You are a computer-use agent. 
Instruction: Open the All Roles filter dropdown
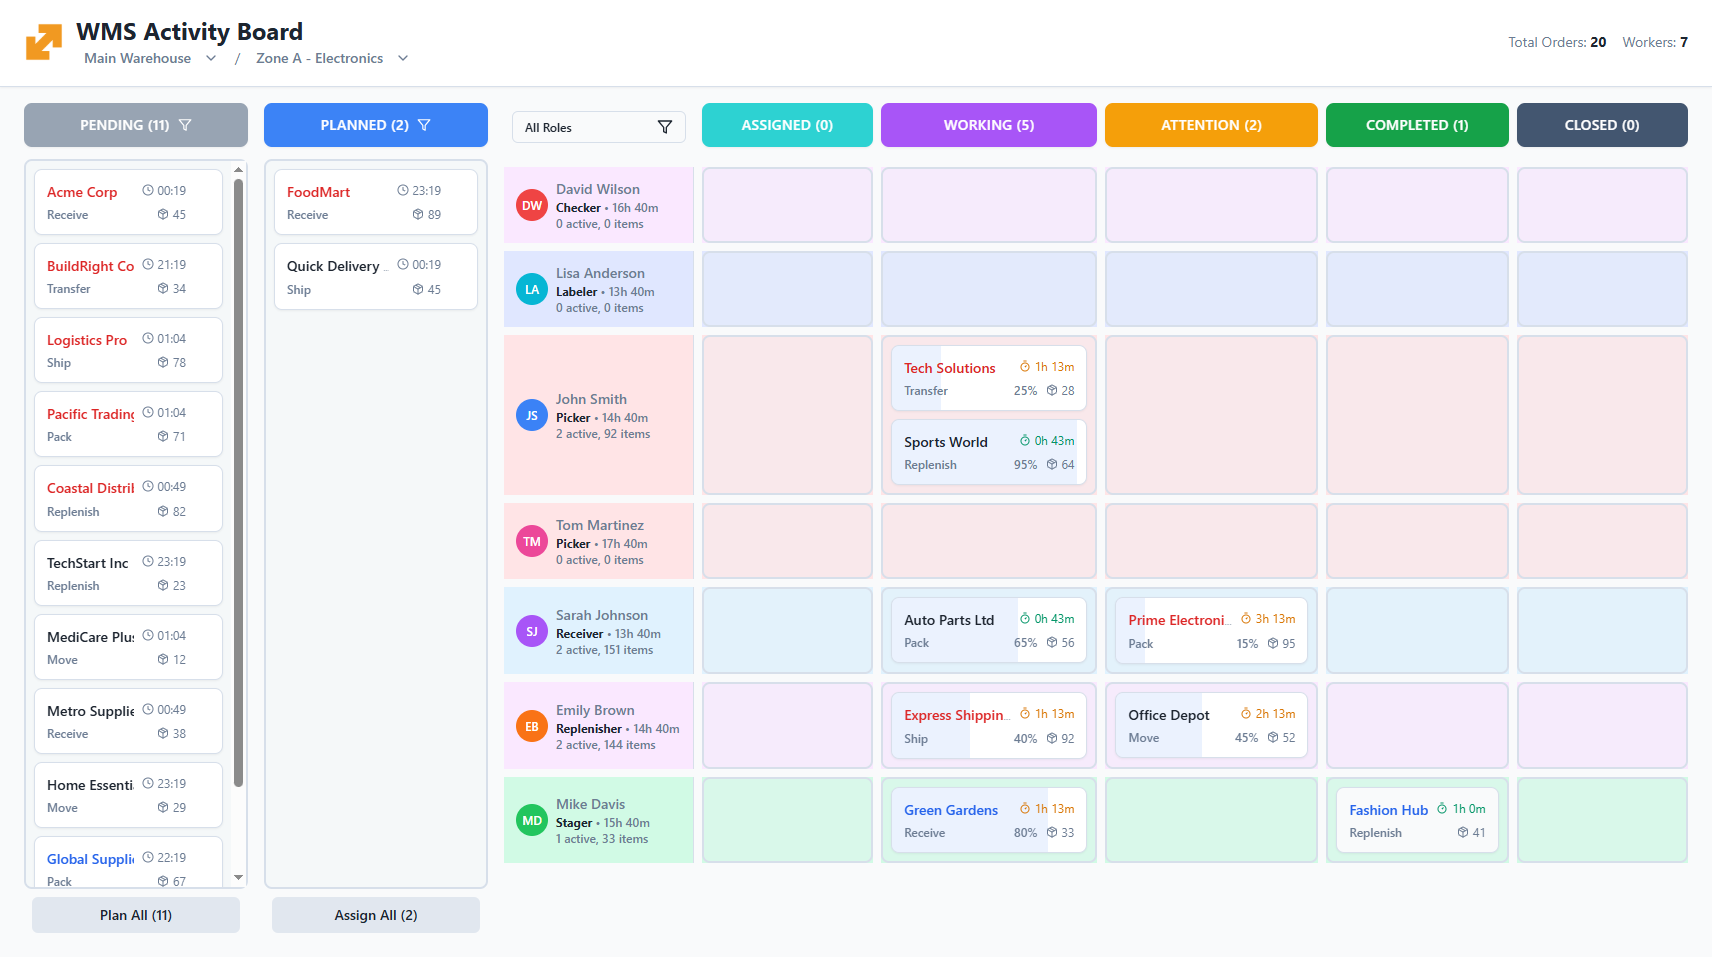click(599, 127)
